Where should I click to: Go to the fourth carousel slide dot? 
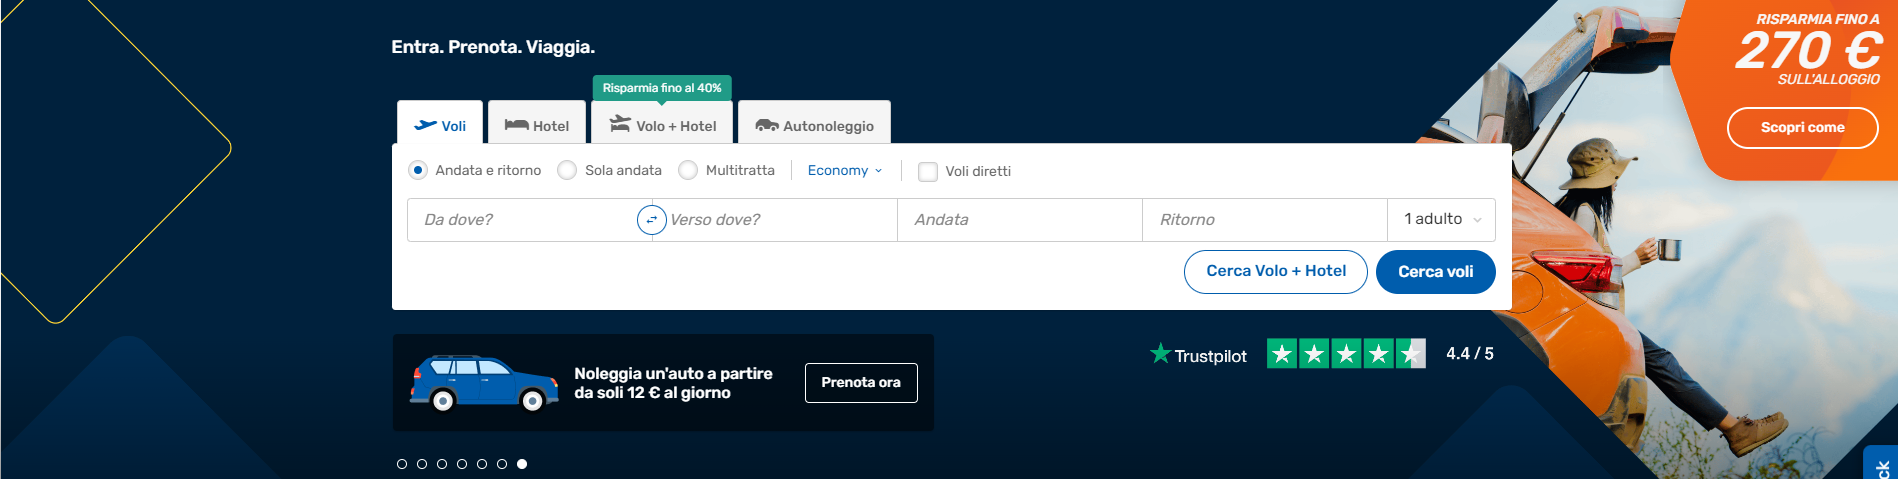click(462, 464)
